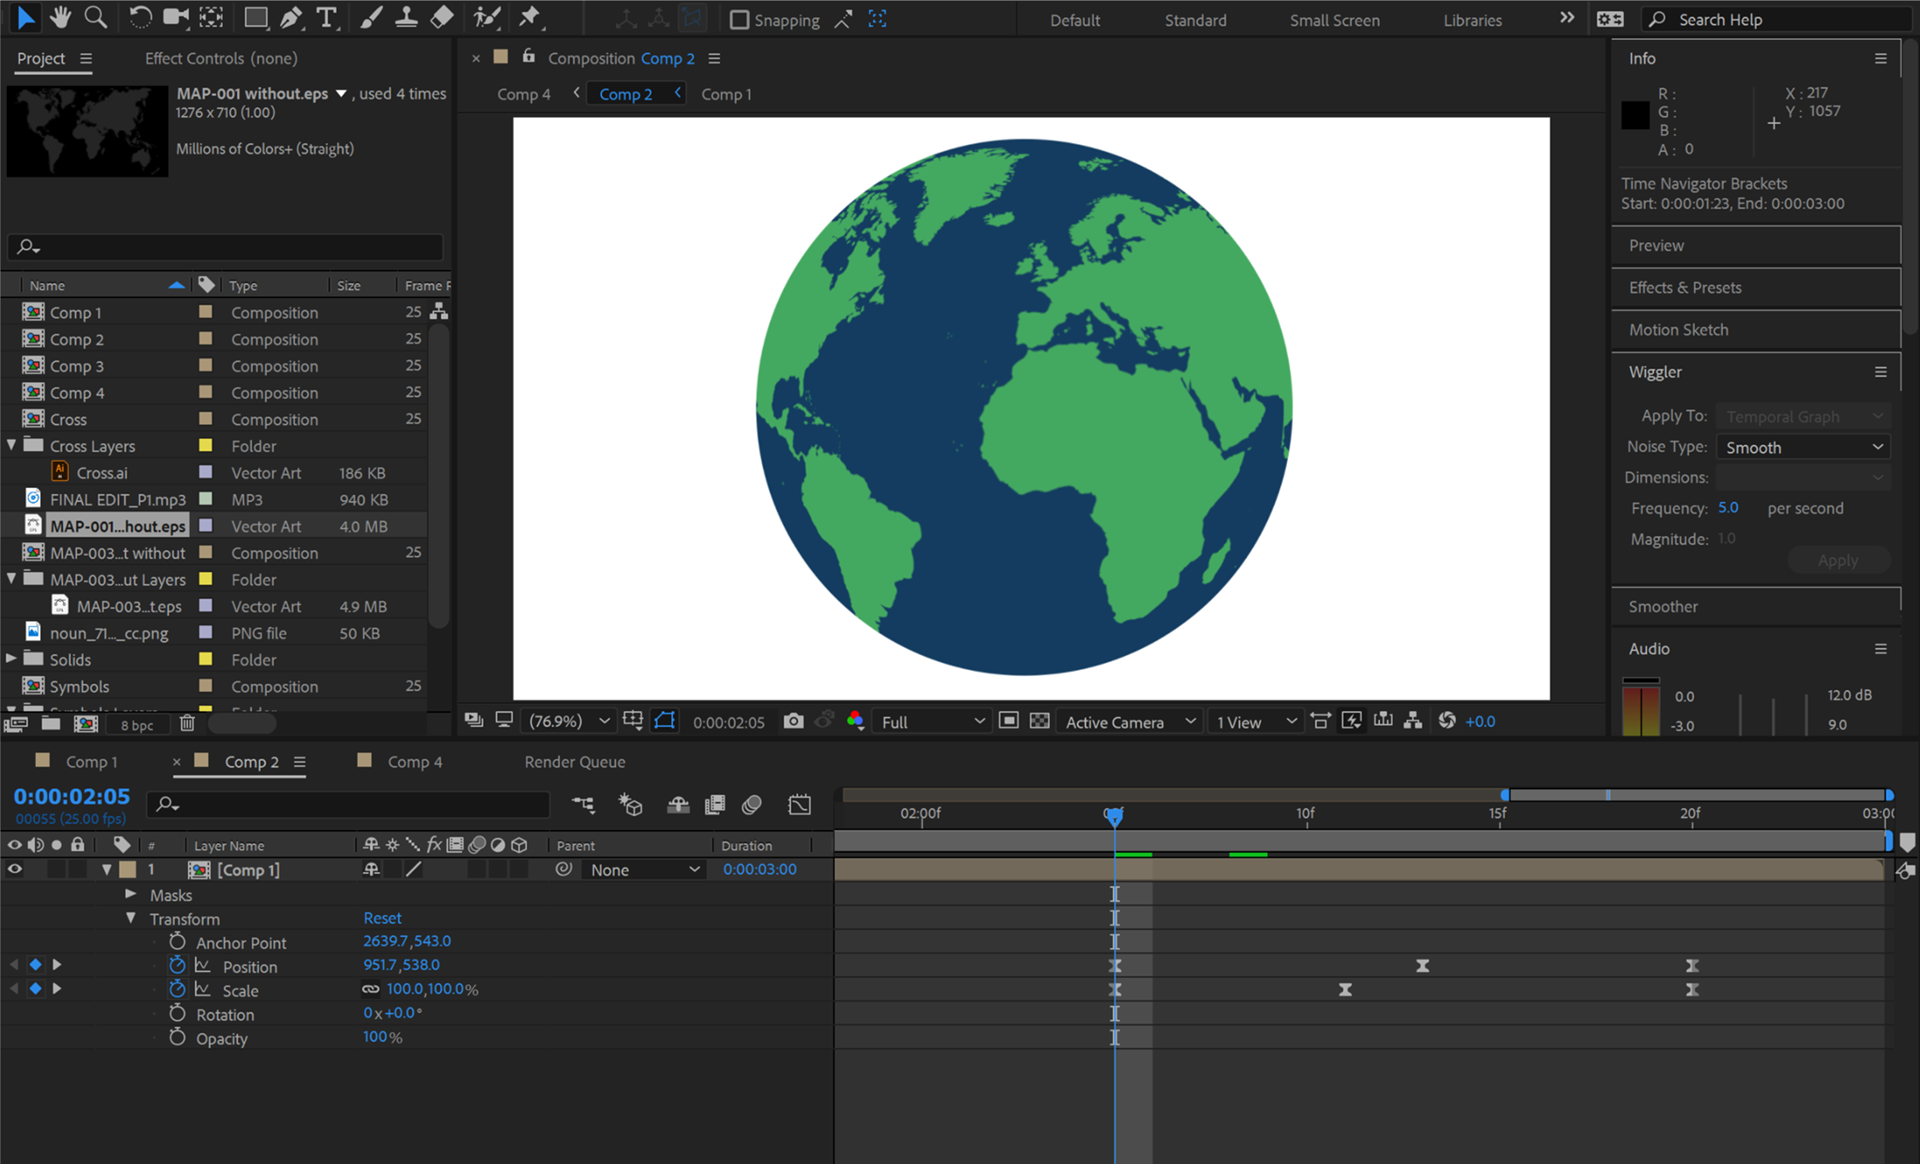Toggle Scale constrain proportions link
This screenshot has height=1164, width=1920.
tap(371, 989)
